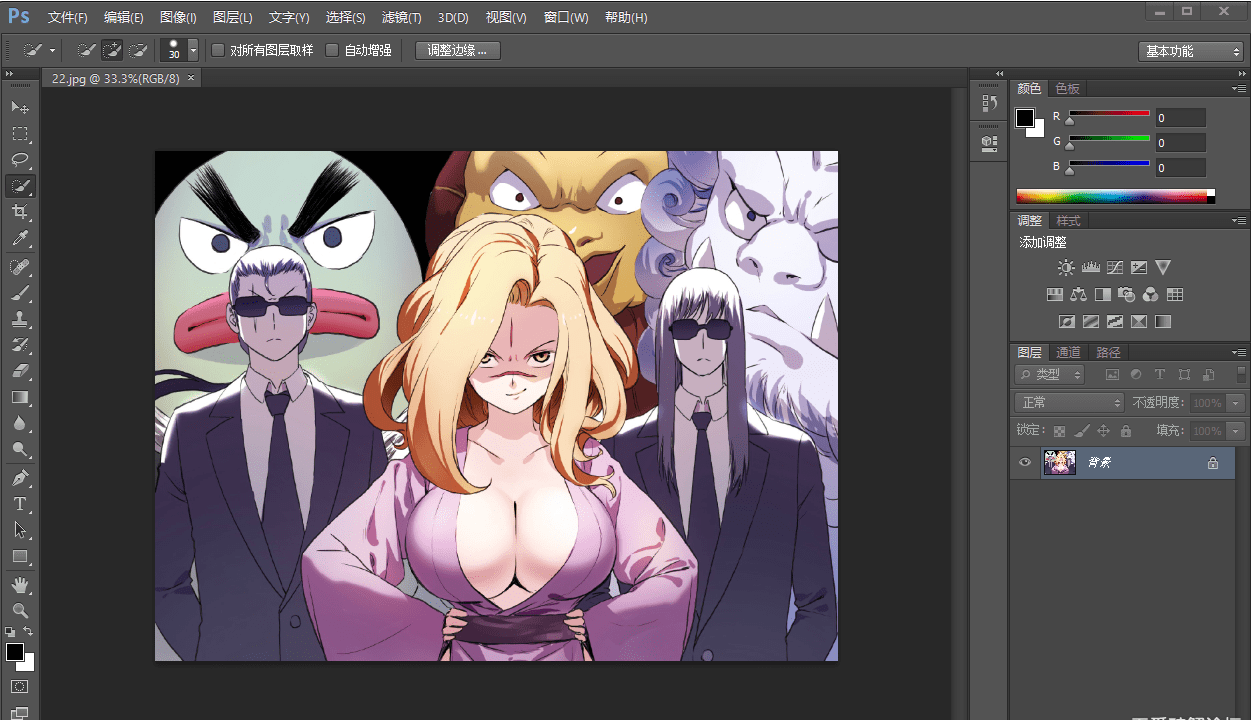1251x720 pixels.
Task: Enable the 自动增强 checkbox
Action: [x=332, y=50]
